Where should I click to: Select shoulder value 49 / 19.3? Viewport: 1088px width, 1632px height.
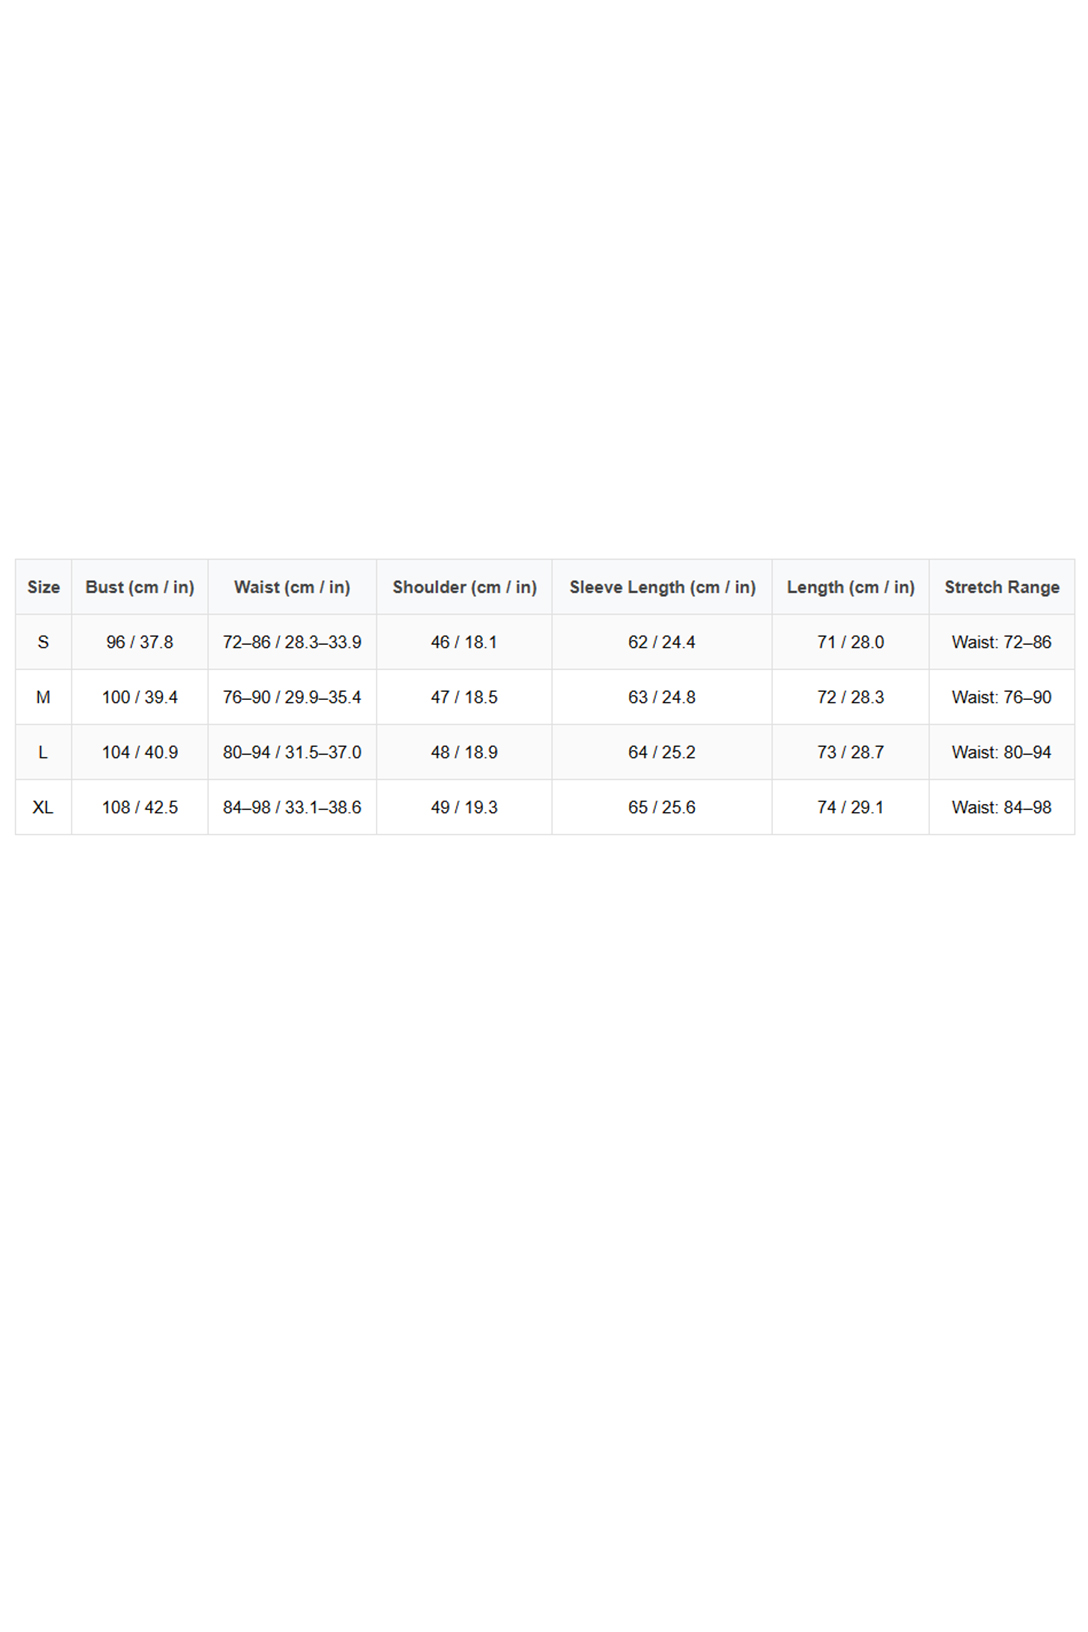coord(464,807)
